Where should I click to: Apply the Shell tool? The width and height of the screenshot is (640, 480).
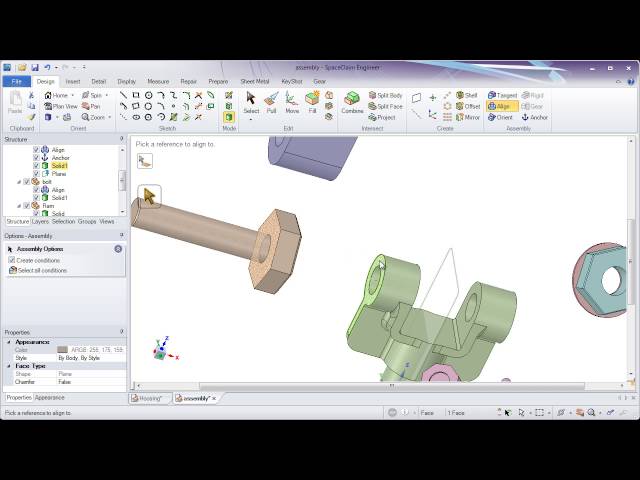[x=467, y=95]
